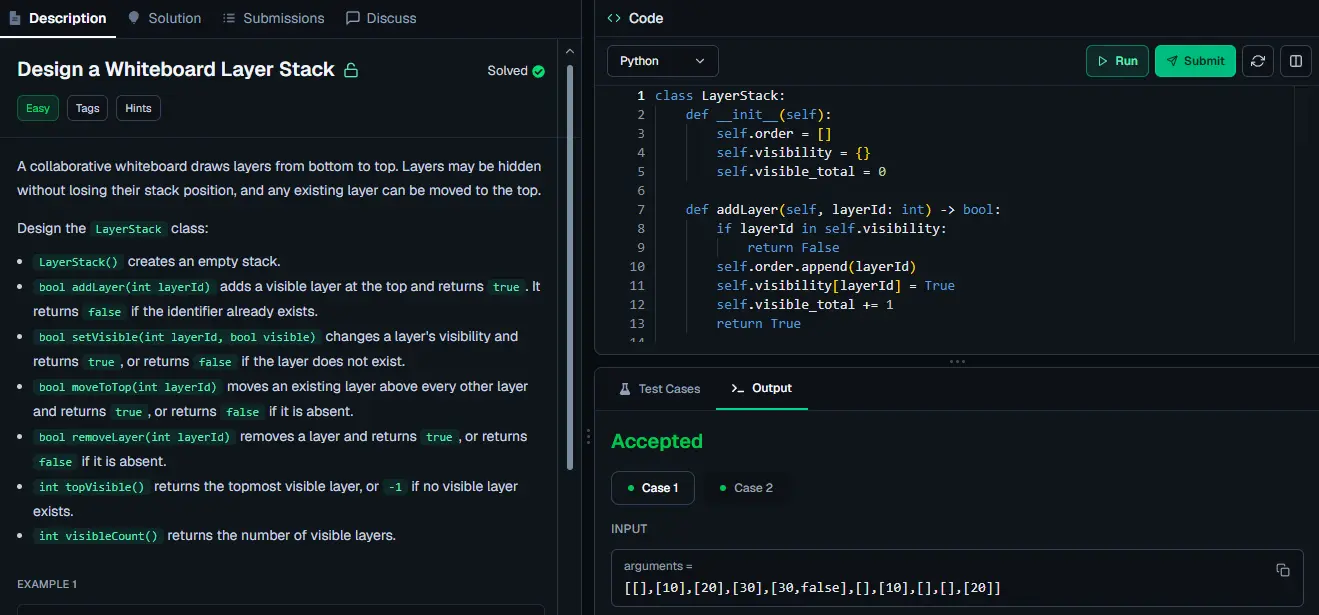This screenshot has height=615, width=1319.
Task: Click the EXAMPLE 1 heading
Action: click(47, 584)
